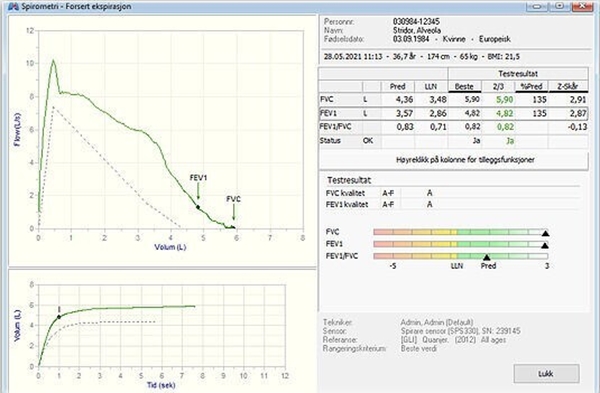The height and width of the screenshot is (393, 600).
Task: Click FVC end marker on flow-volume curve
Action: tap(234, 228)
